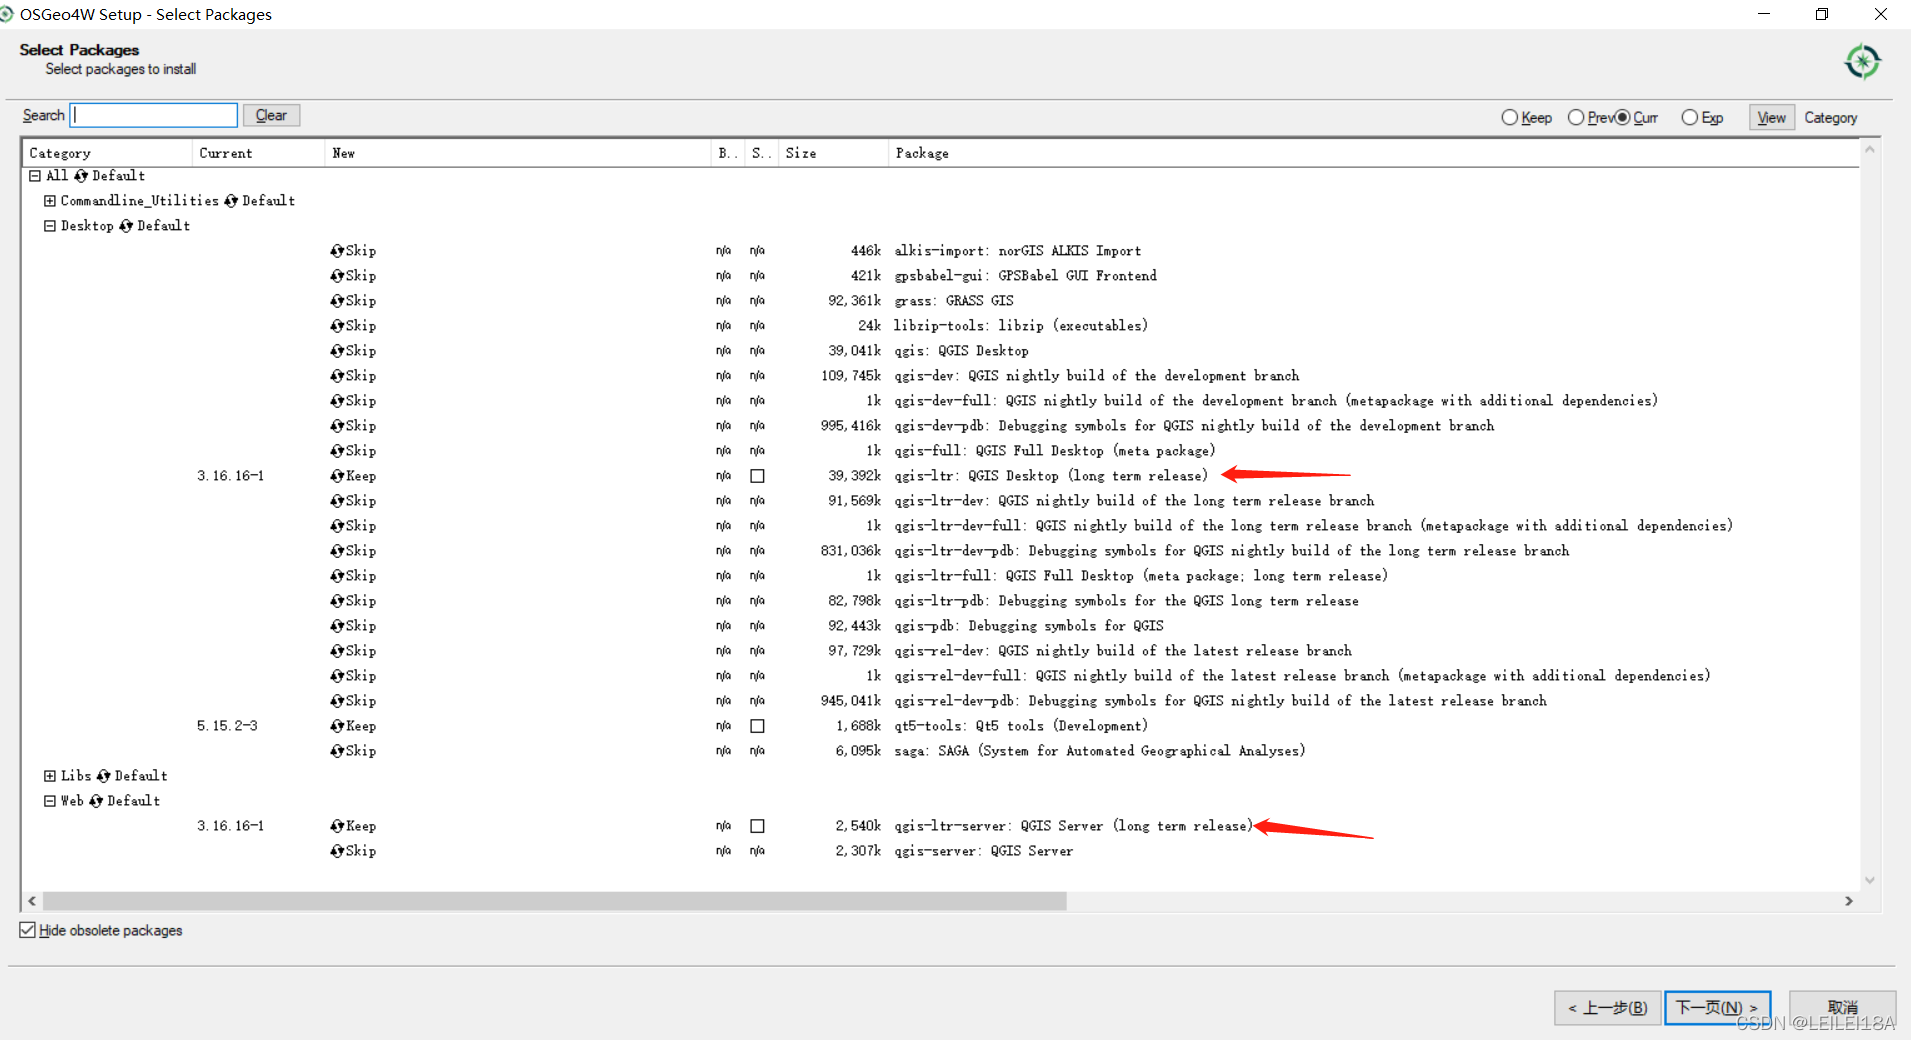Focus the Search text field
The height and width of the screenshot is (1040, 1911).
154,115
